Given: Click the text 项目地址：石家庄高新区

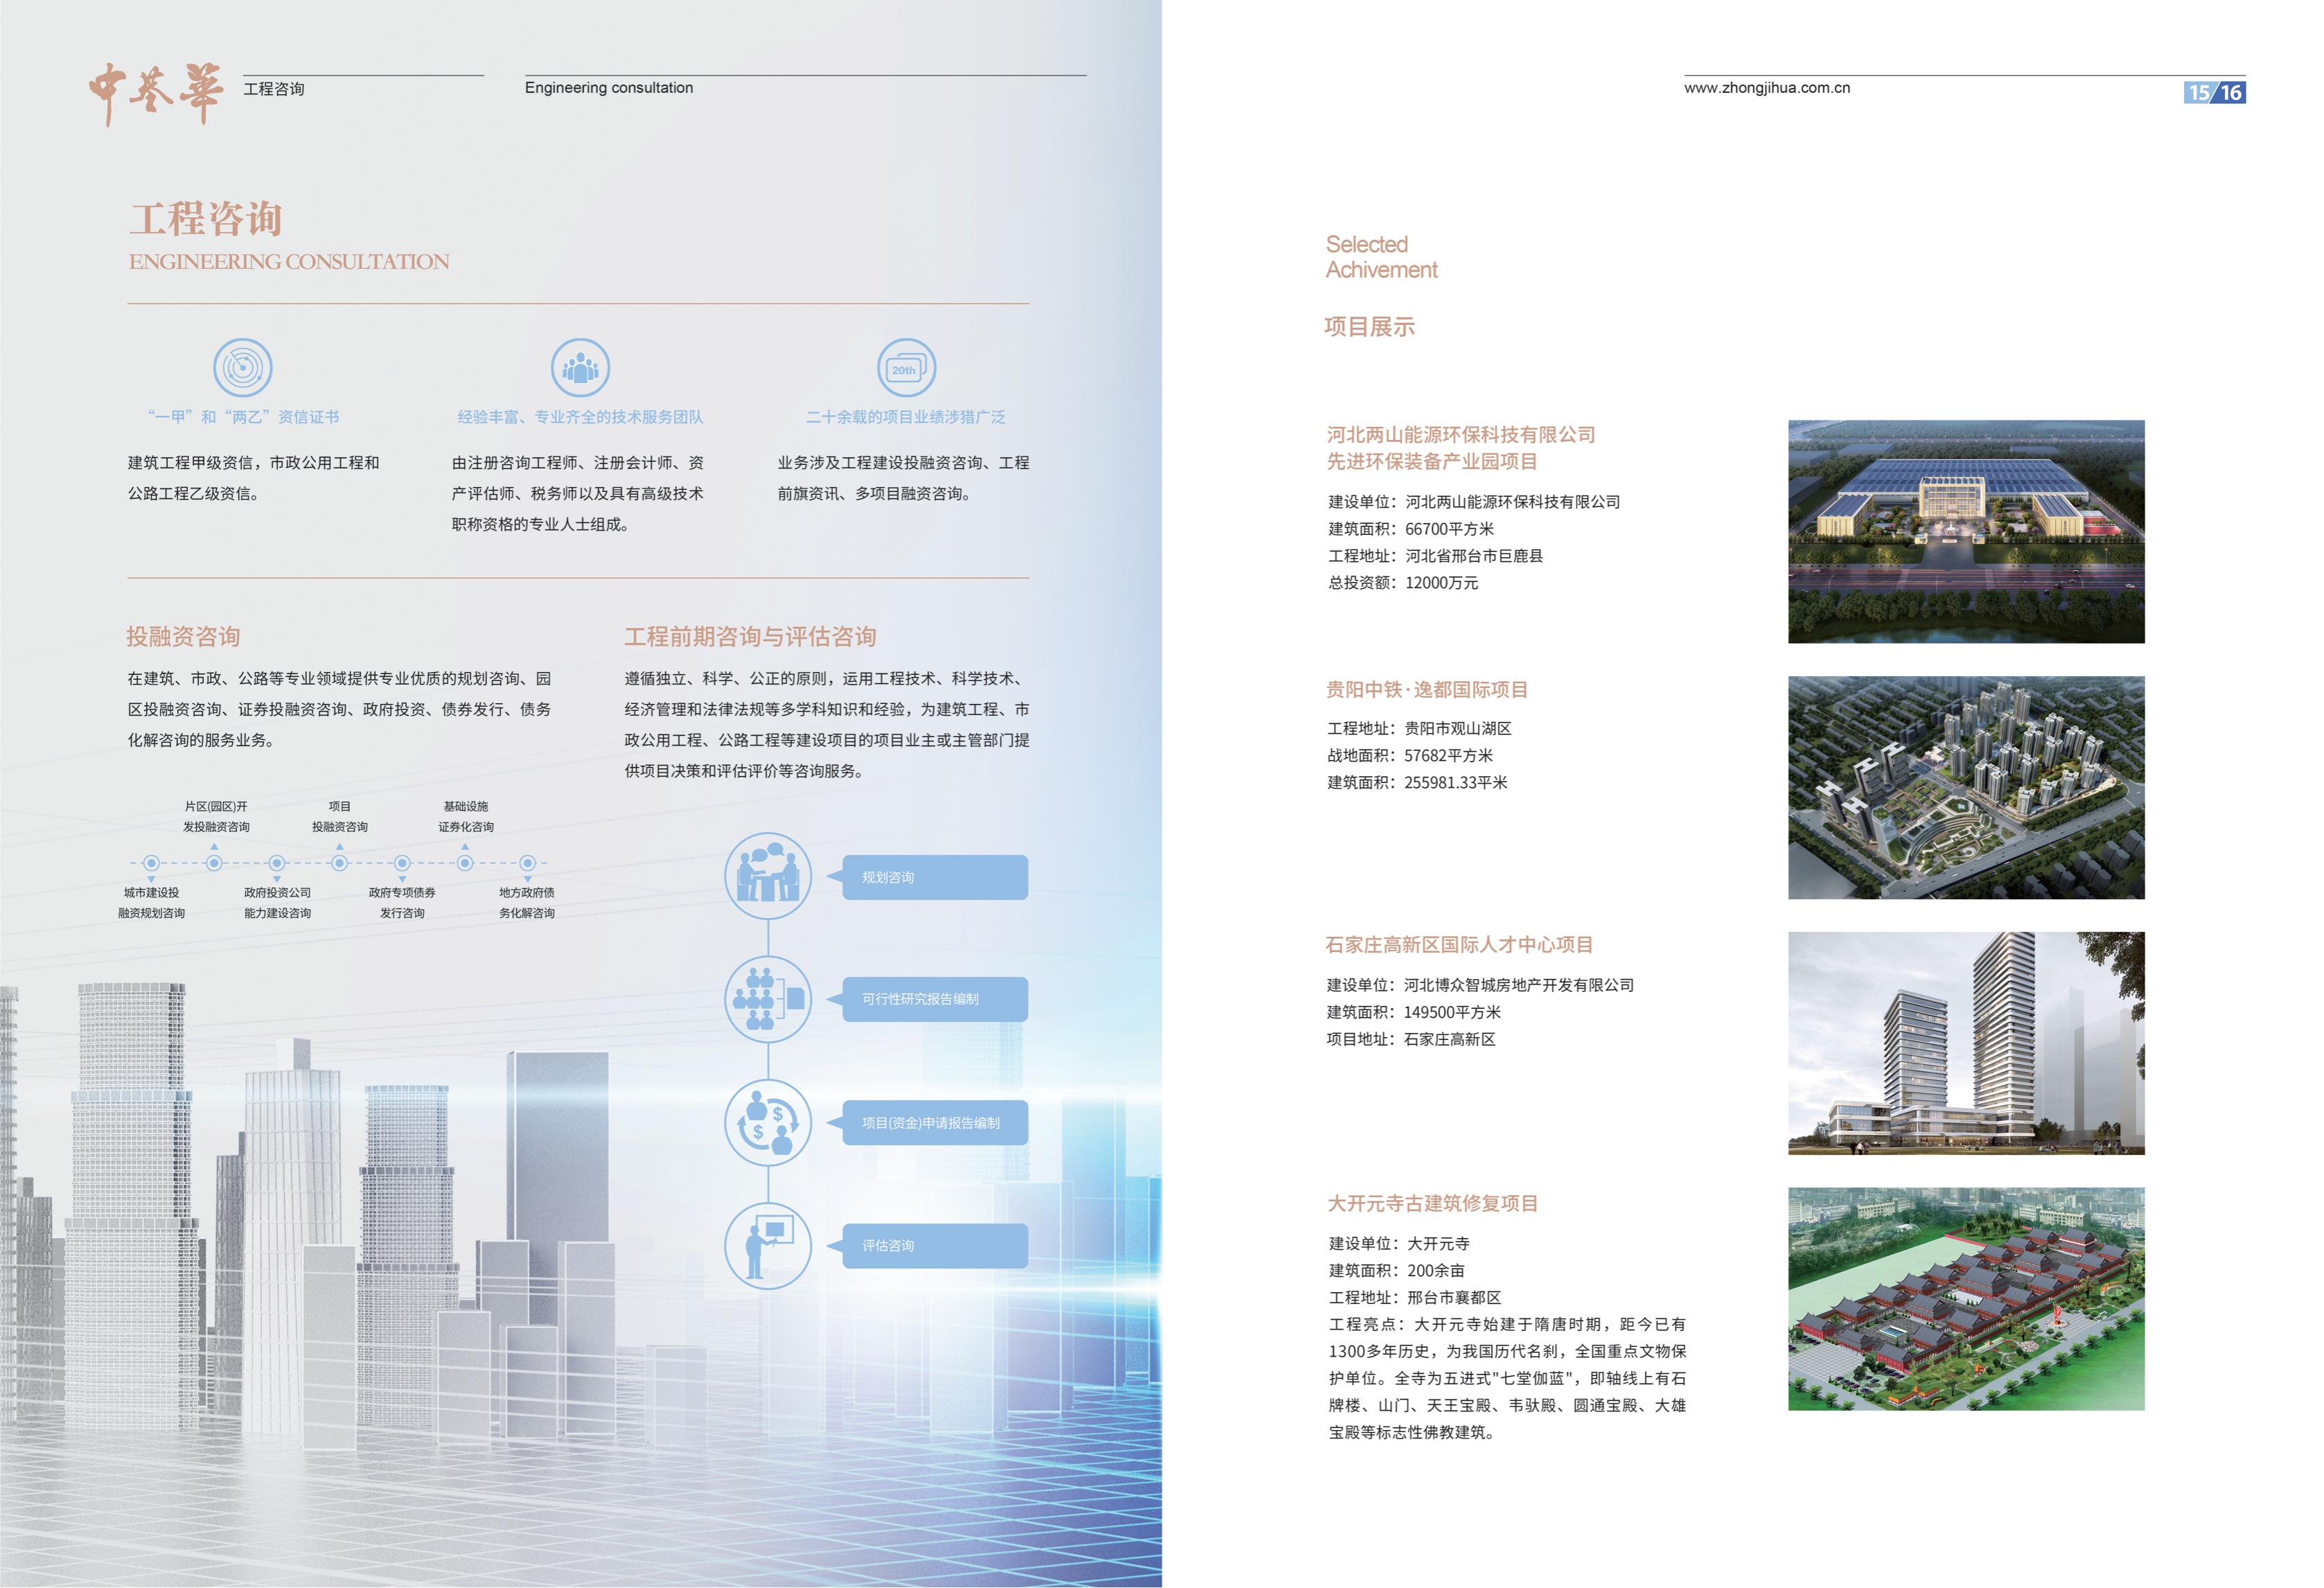Looking at the screenshot, I should tap(1411, 1039).
